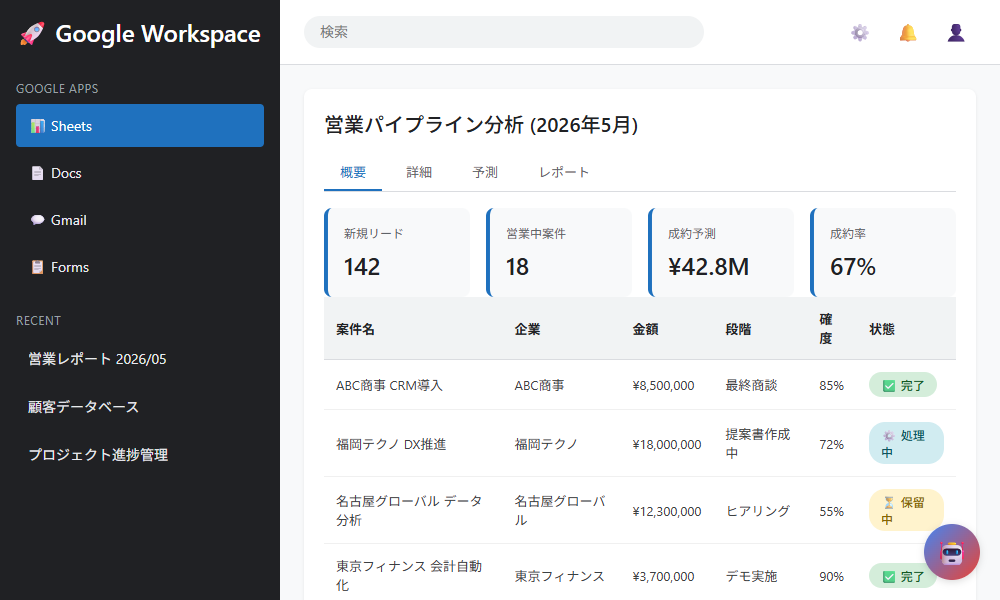Switch to the 概要 tab
The image size is (1000, 600).
[x=353, y=172]
